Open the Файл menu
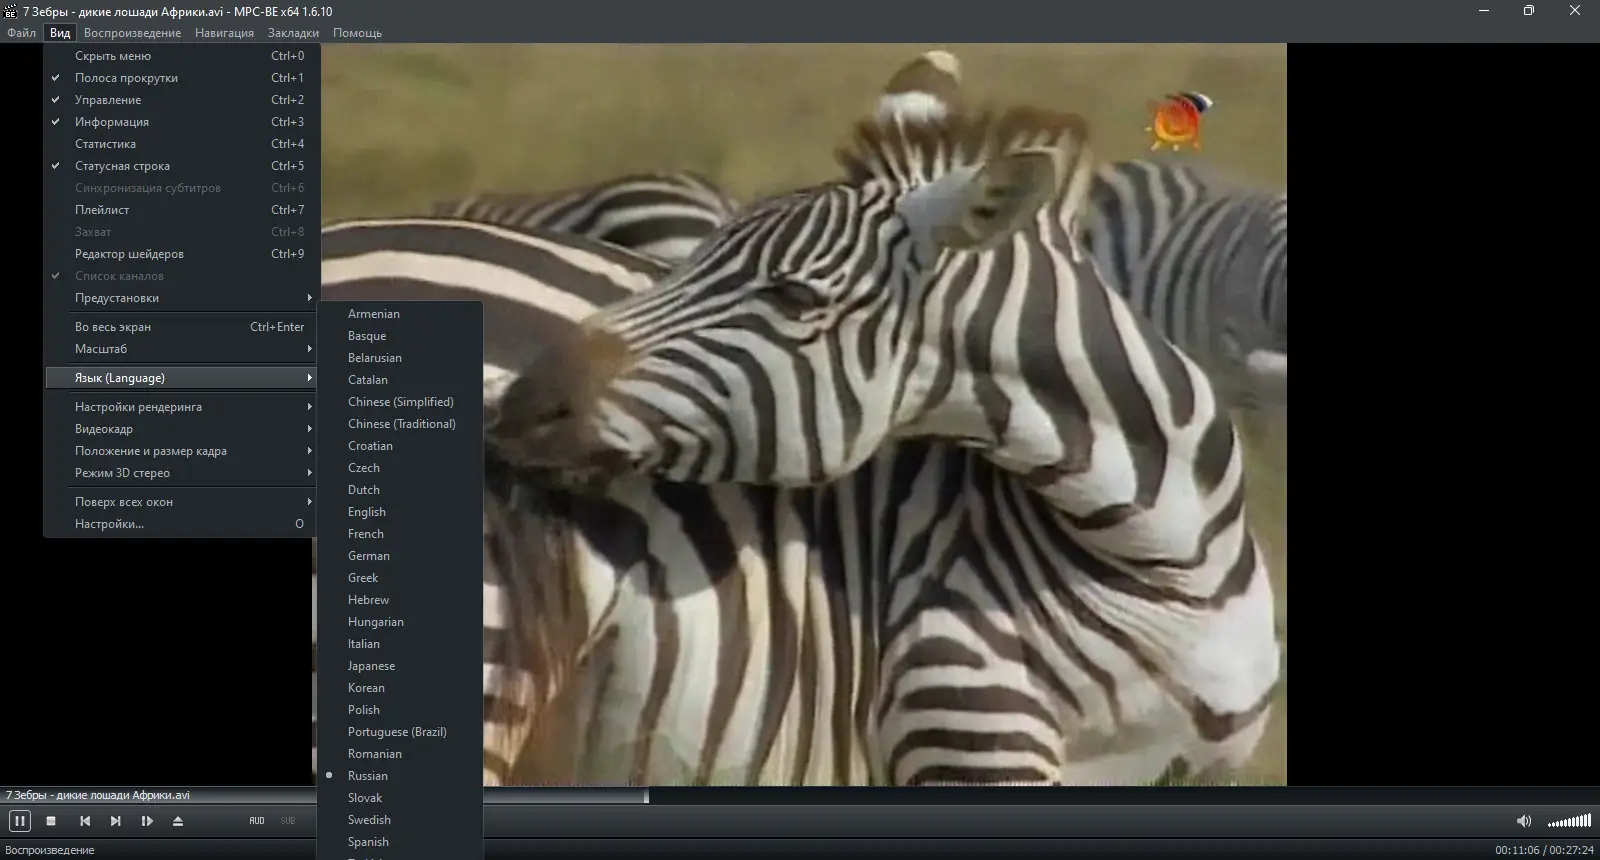This screenshot has width=1600, height=860. click(x=21, y=33)
